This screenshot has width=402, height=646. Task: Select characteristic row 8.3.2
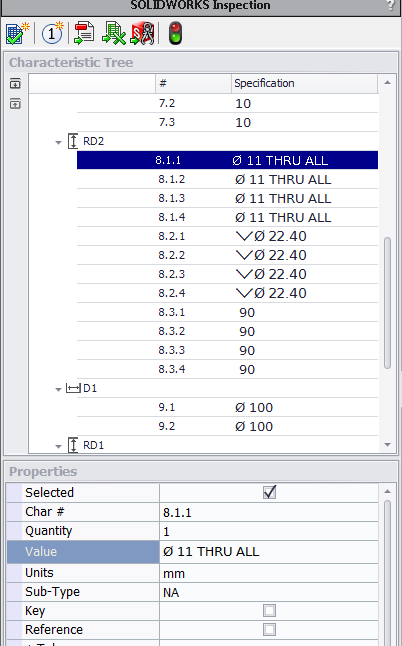tap(227, 331)
